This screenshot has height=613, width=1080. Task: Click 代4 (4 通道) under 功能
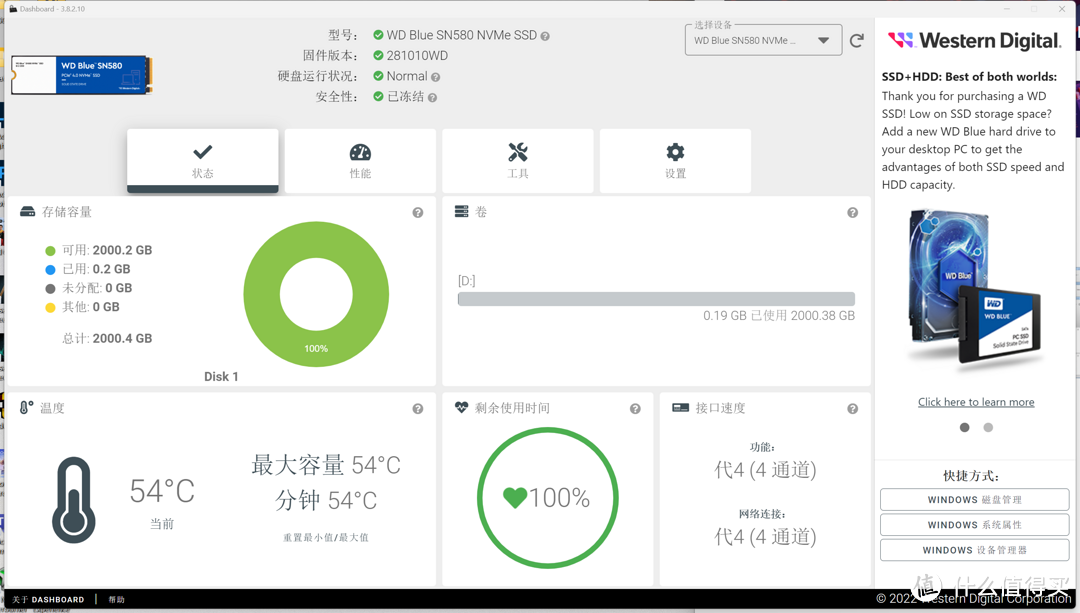pos(765,470)
